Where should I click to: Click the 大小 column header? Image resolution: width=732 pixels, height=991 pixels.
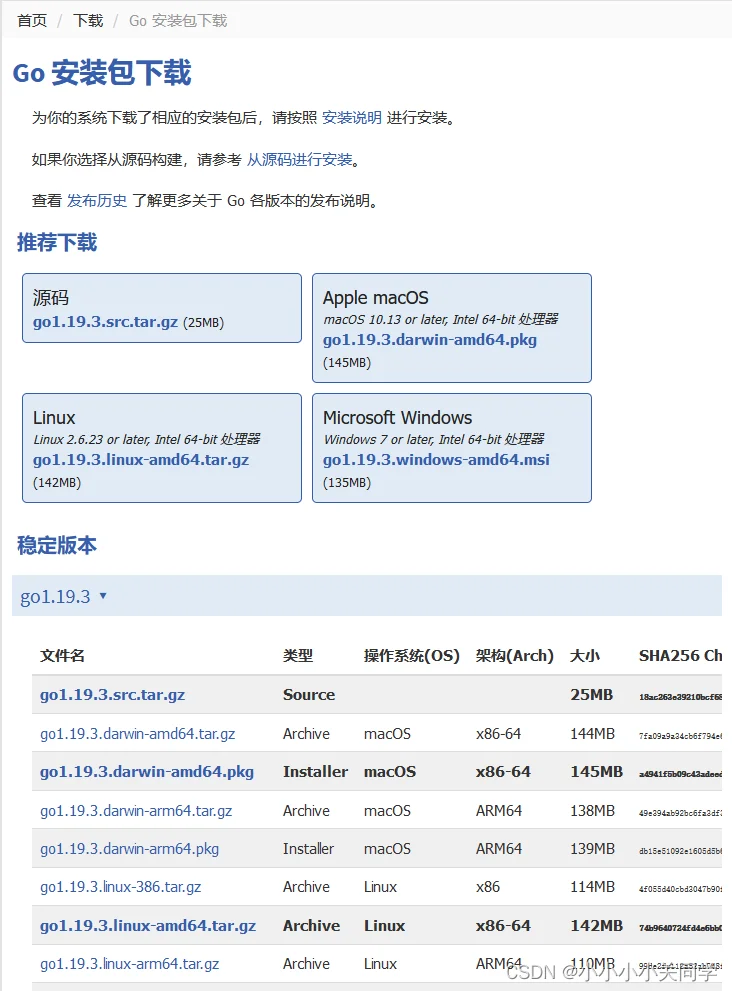(585, 656)
